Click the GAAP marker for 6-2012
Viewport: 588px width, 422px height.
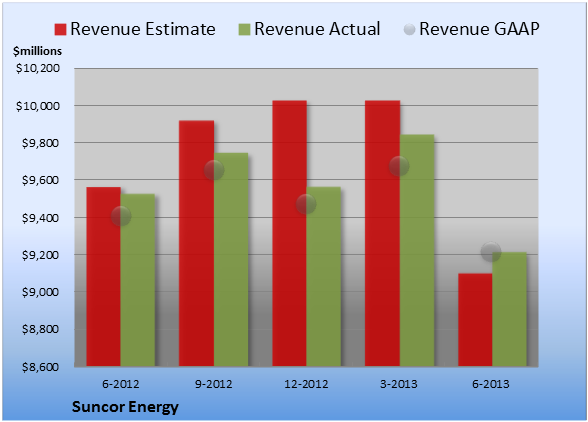click(x=121, y=216)
